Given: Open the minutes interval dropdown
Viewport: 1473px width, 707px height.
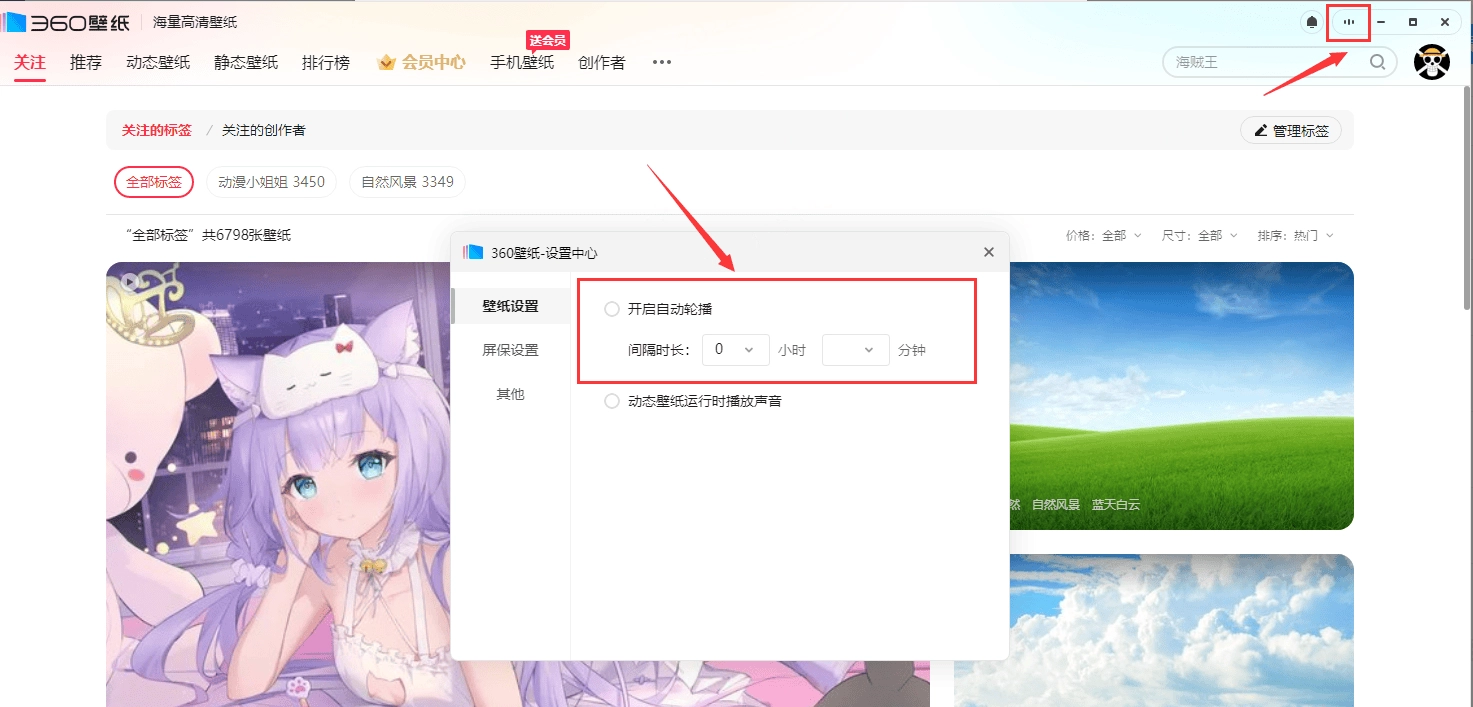Looking at the screenshot, I should pos(855,349).
